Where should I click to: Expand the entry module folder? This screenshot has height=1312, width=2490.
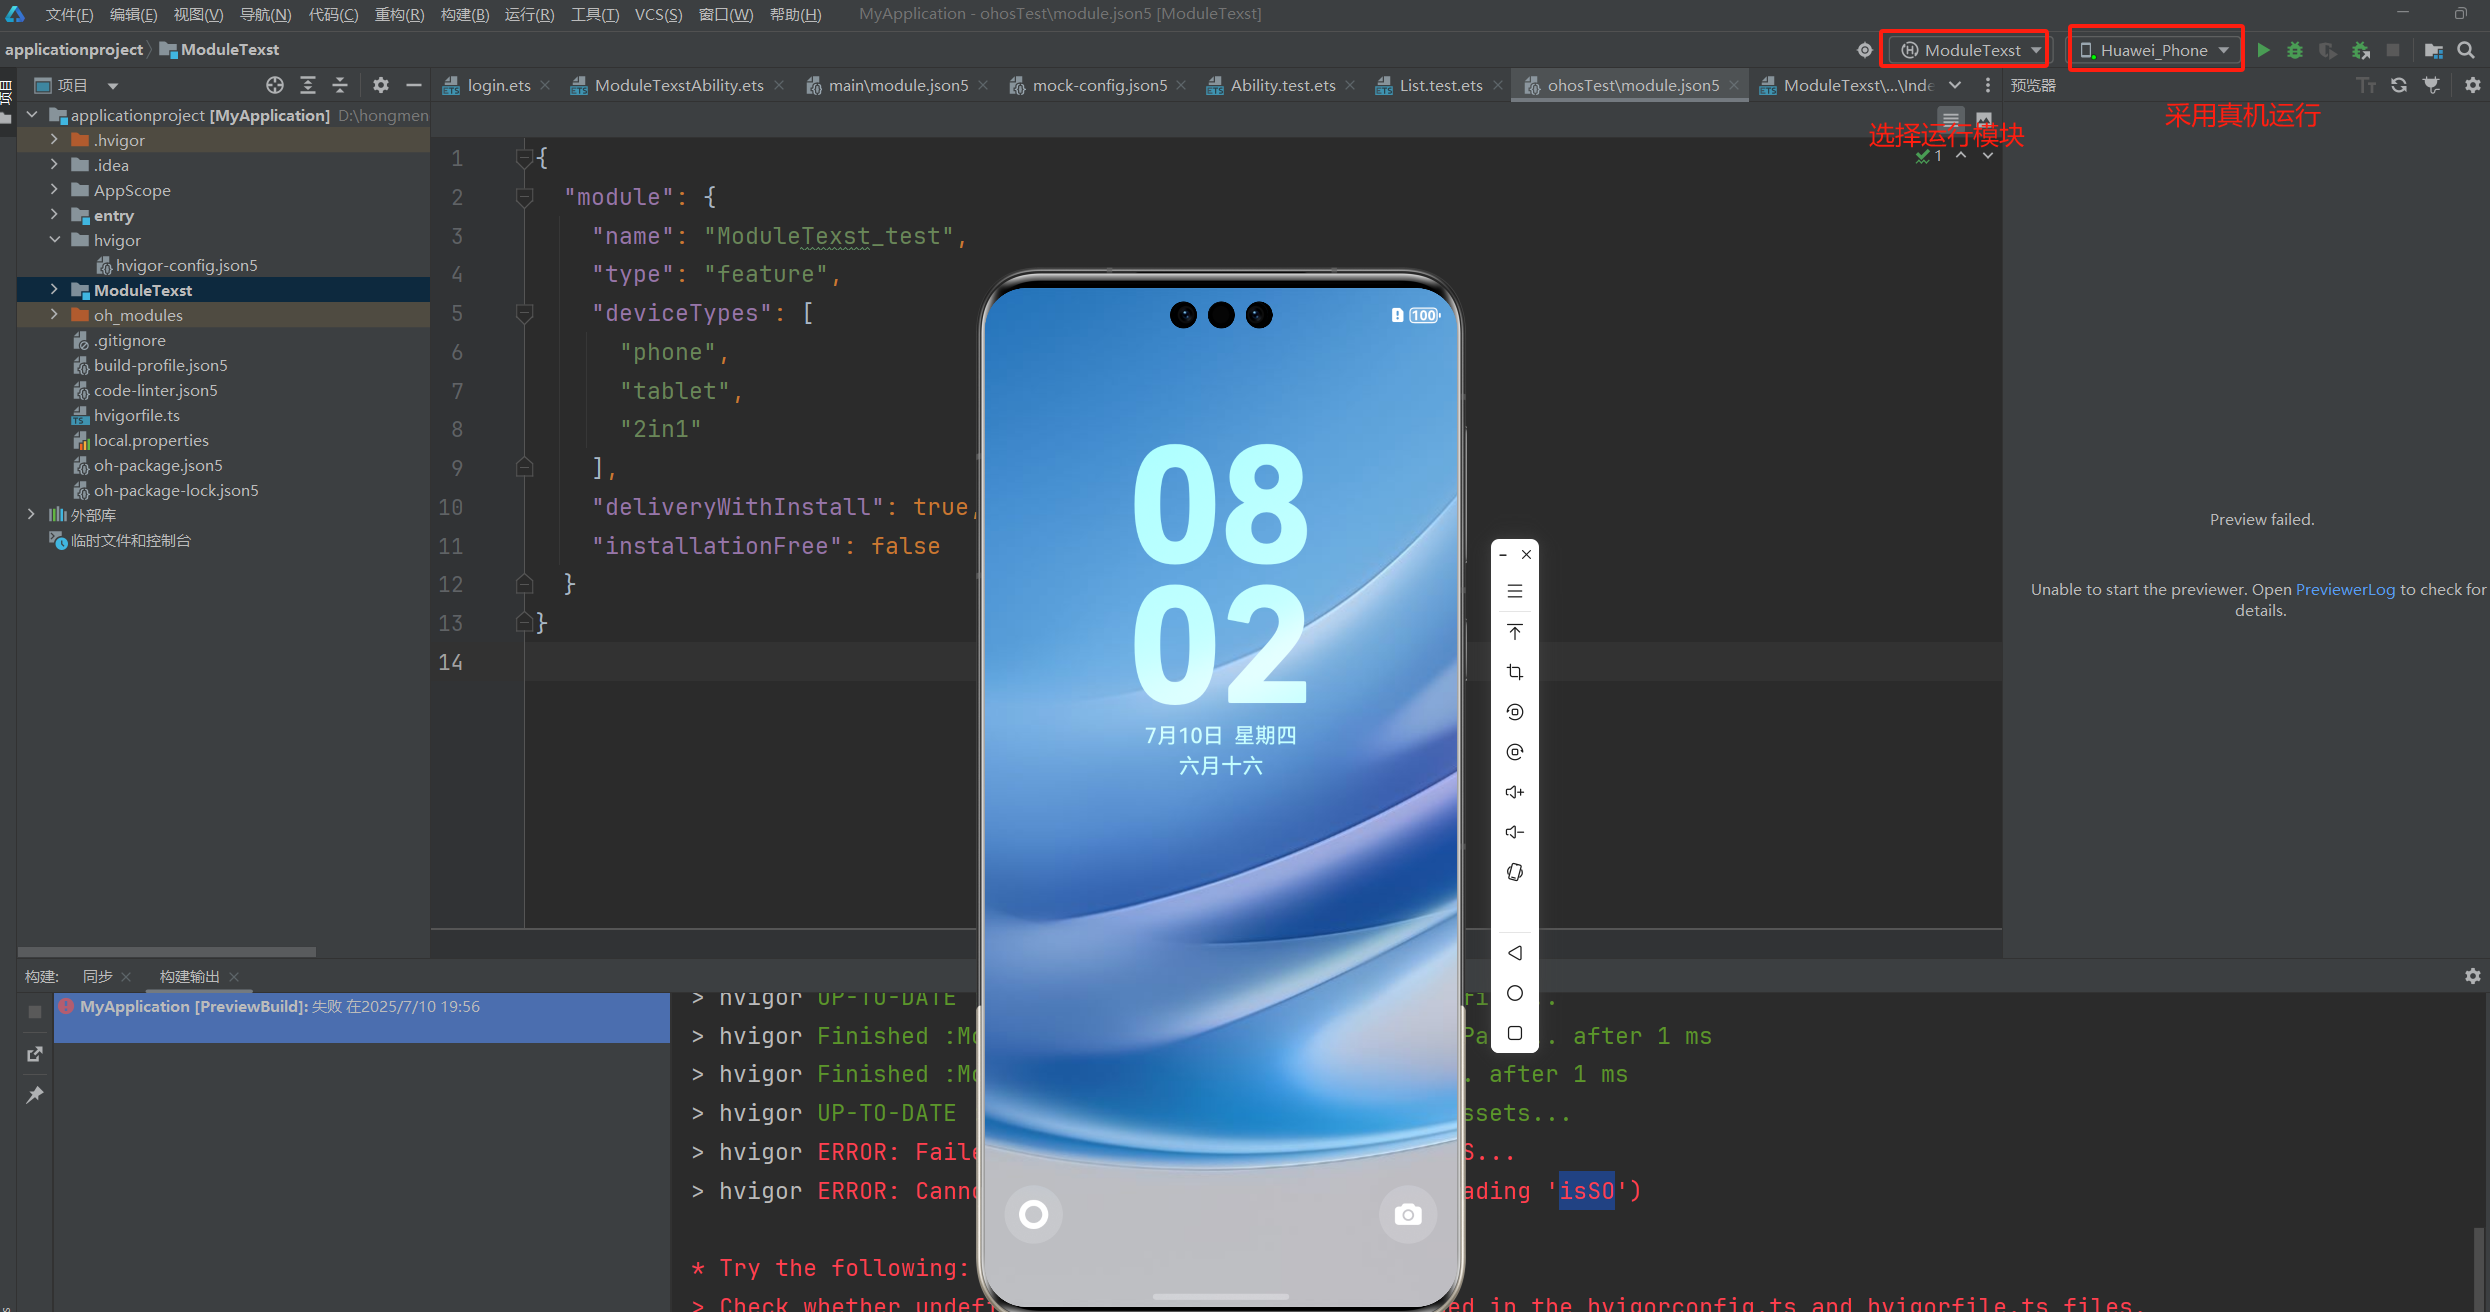point(54,215)
